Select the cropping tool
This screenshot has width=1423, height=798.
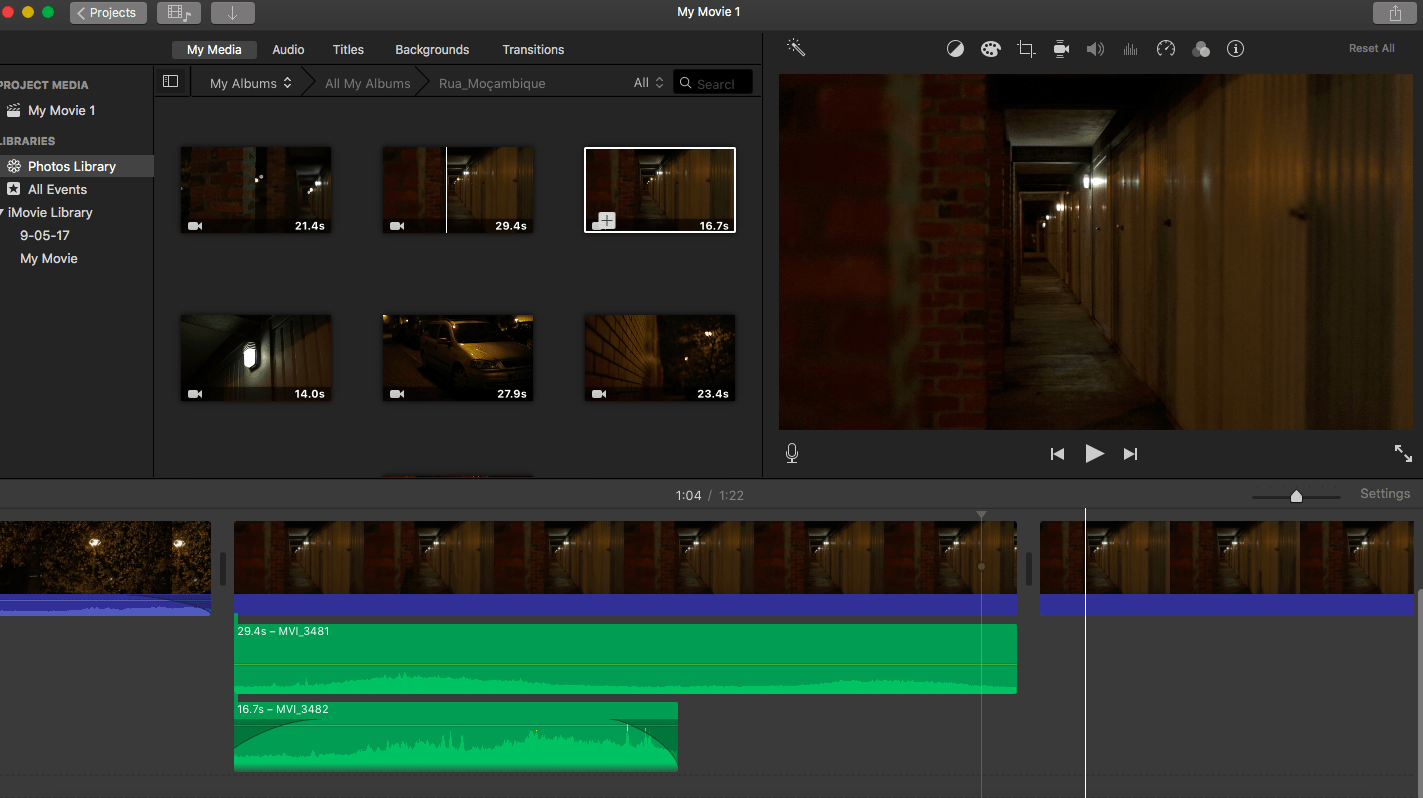click(x=1025, y=49)
